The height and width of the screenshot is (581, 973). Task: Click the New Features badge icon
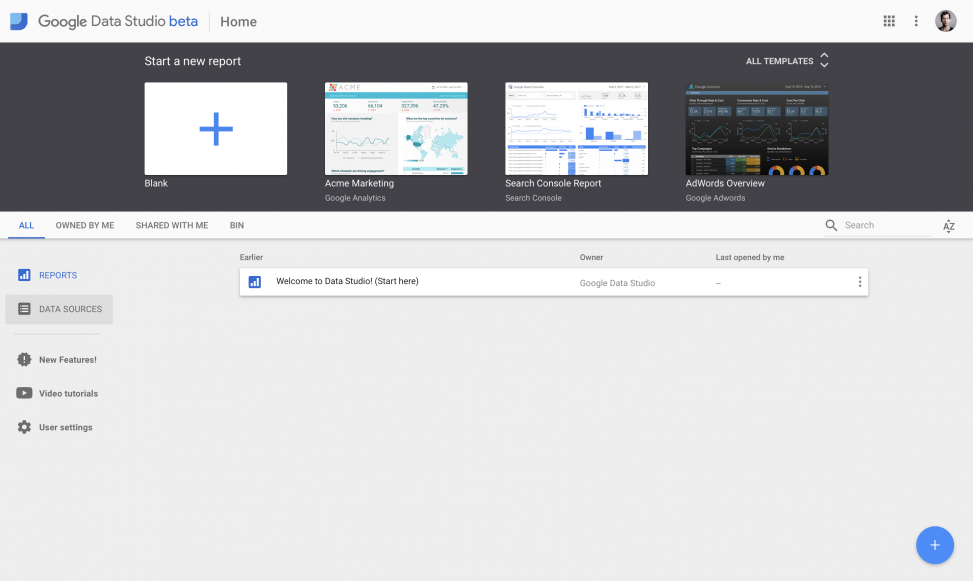[24, 359]
